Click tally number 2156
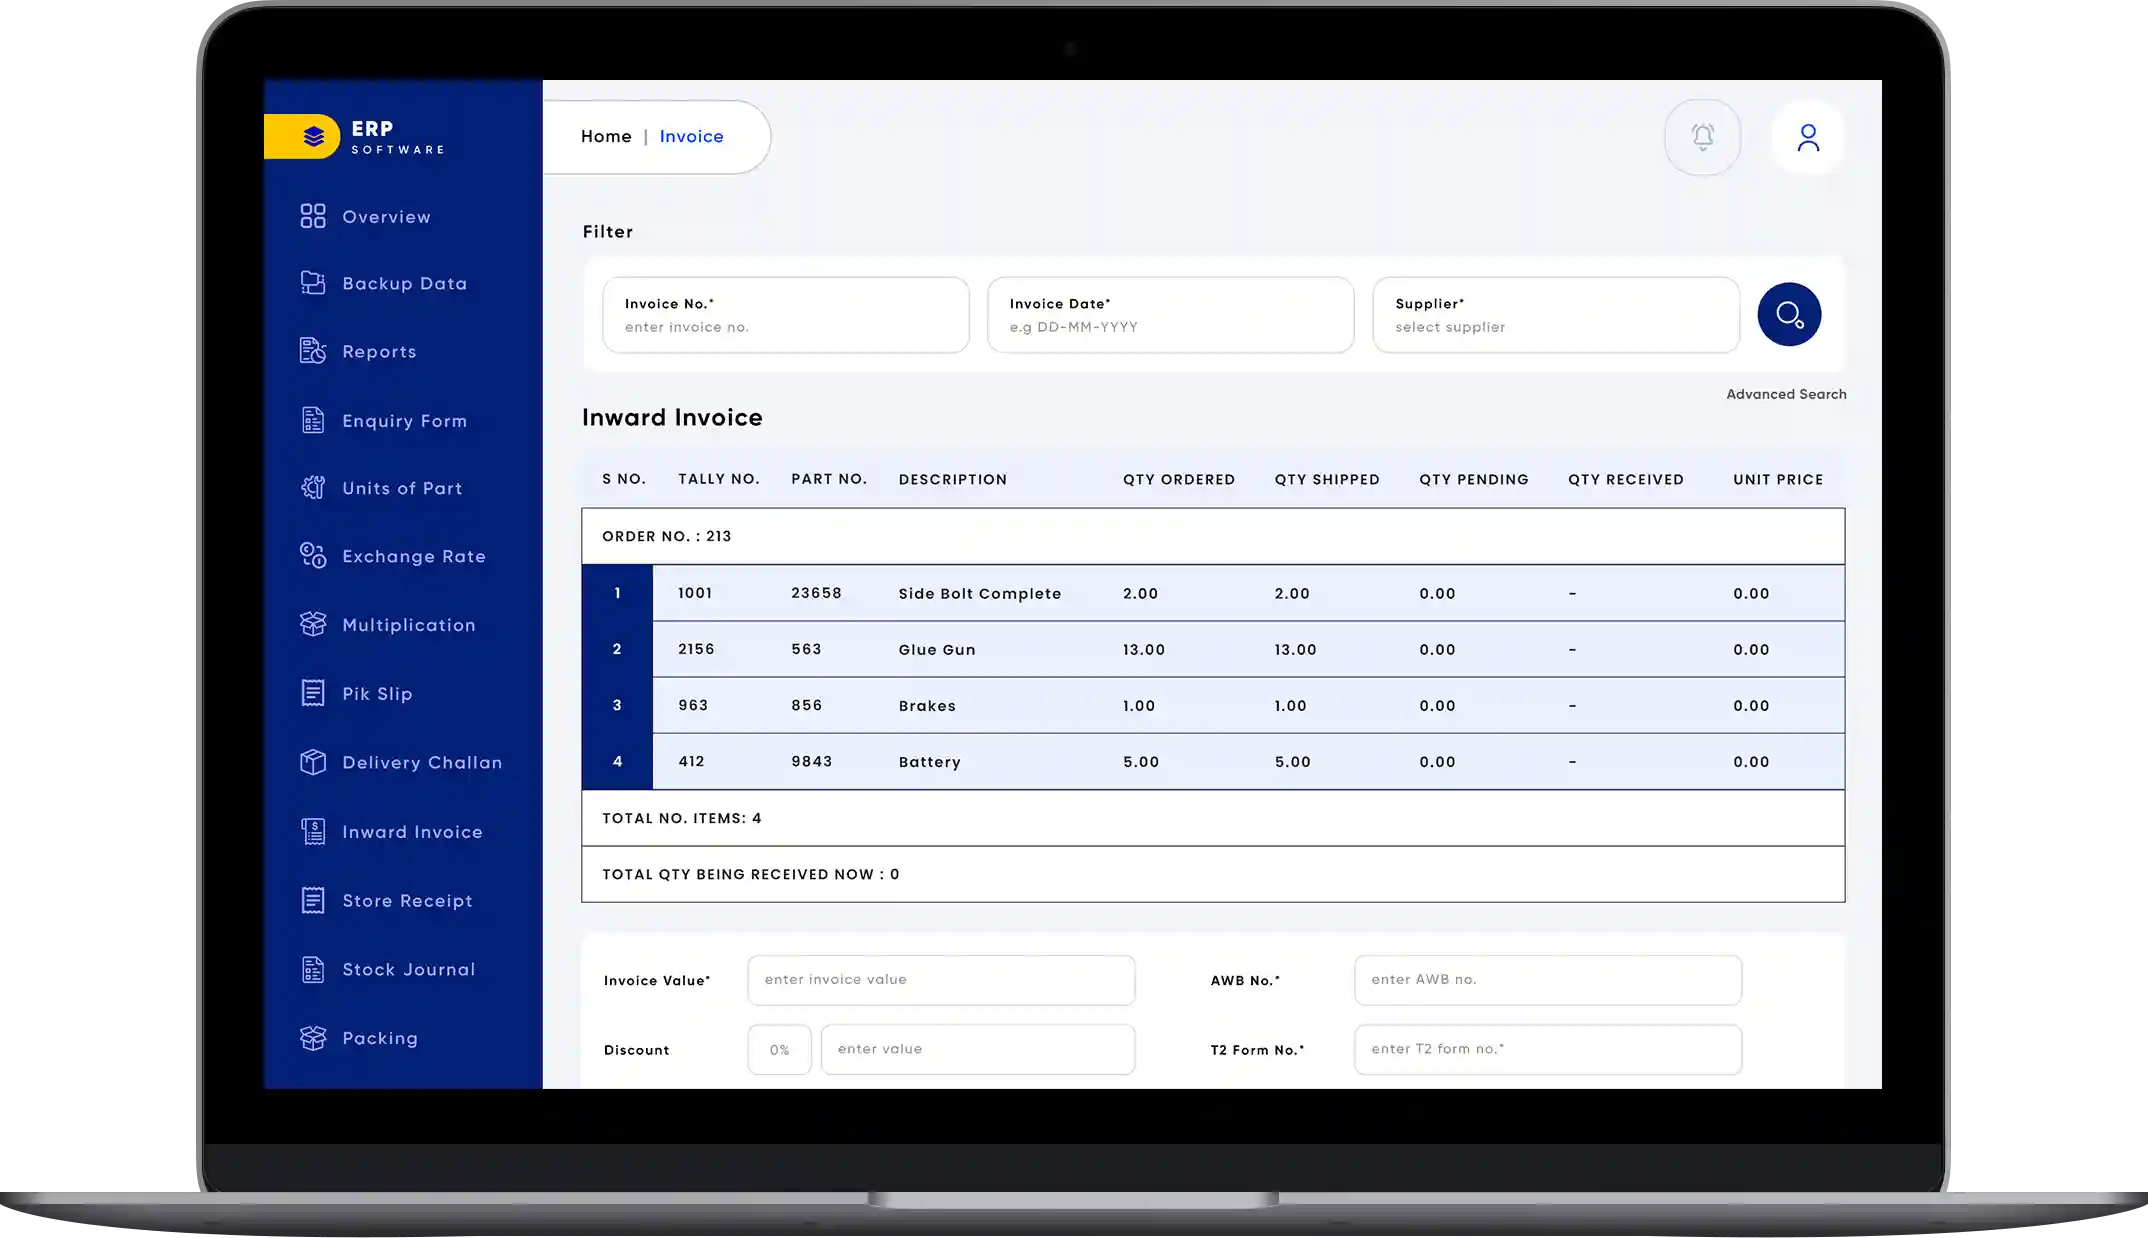This screenshot has width=2148, height=1238. click(696, 649)
